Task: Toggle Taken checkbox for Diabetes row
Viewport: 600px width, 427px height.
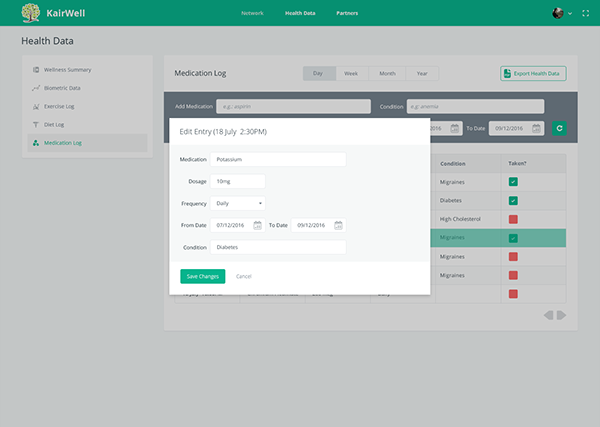Action: point(513,200)
